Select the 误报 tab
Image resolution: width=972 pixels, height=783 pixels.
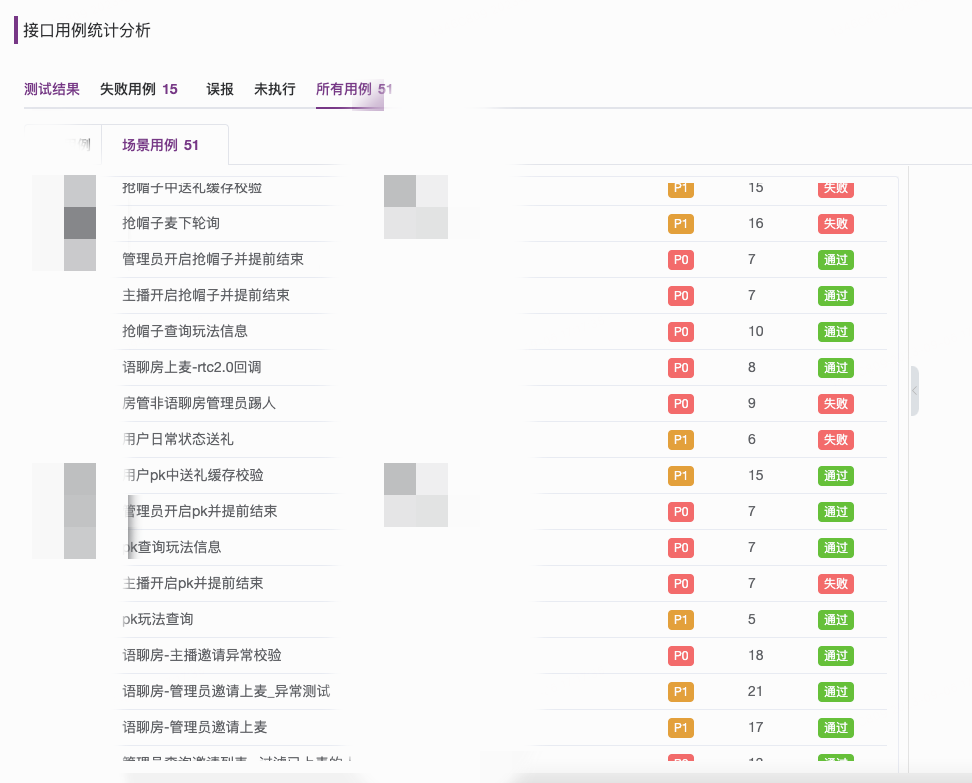tap(220, 89)
